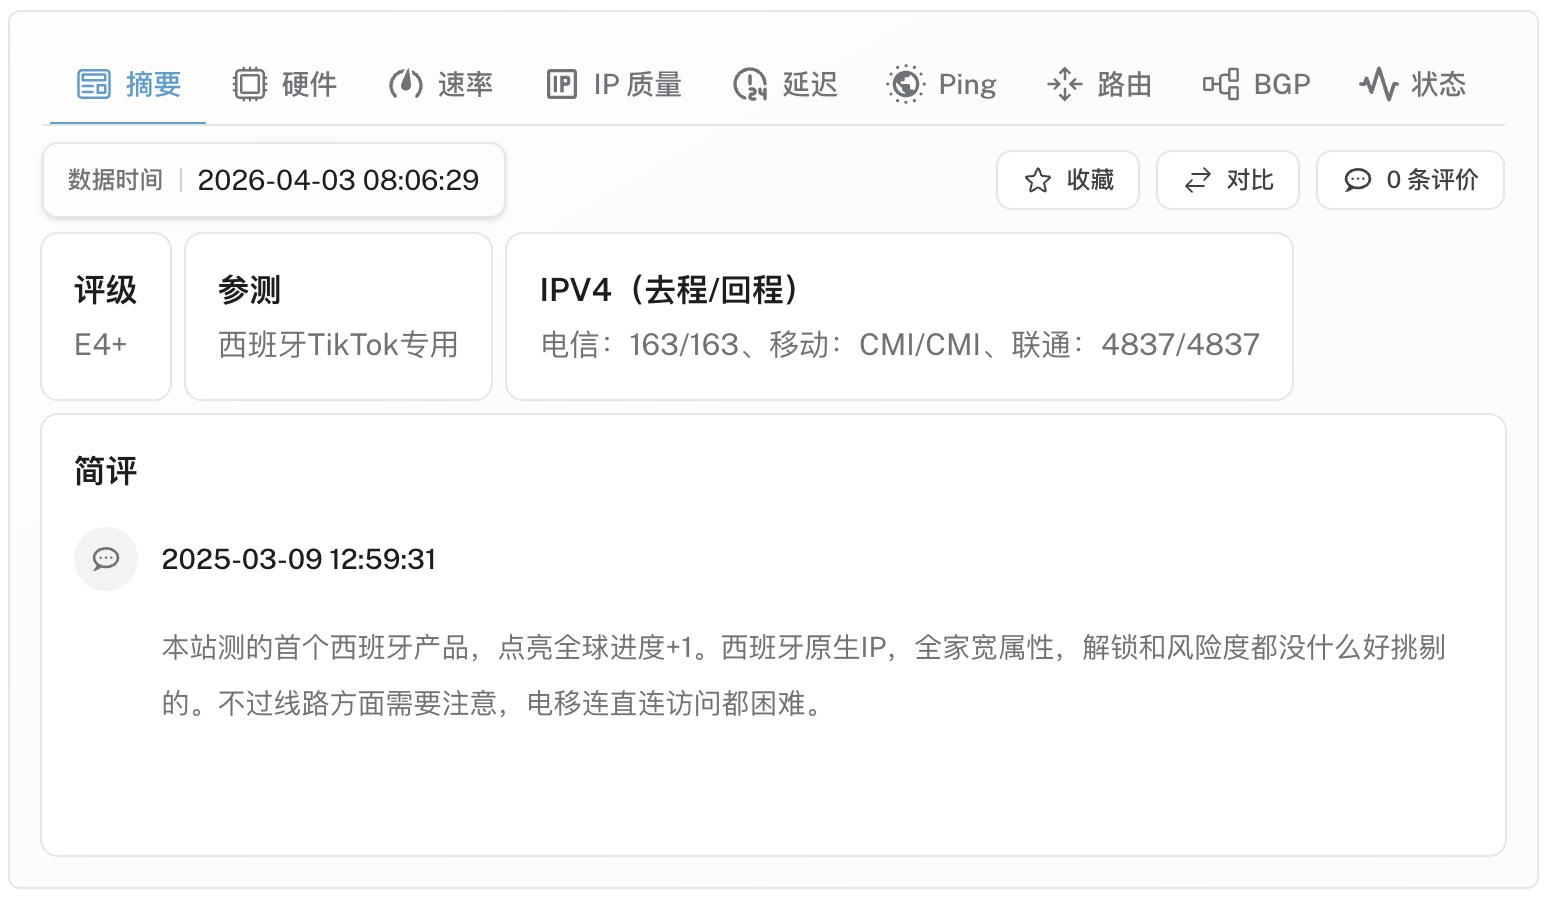The image size is (1552, 906).
Task: Switch to the 硬件 hardware tab
Action: (285, 84)
